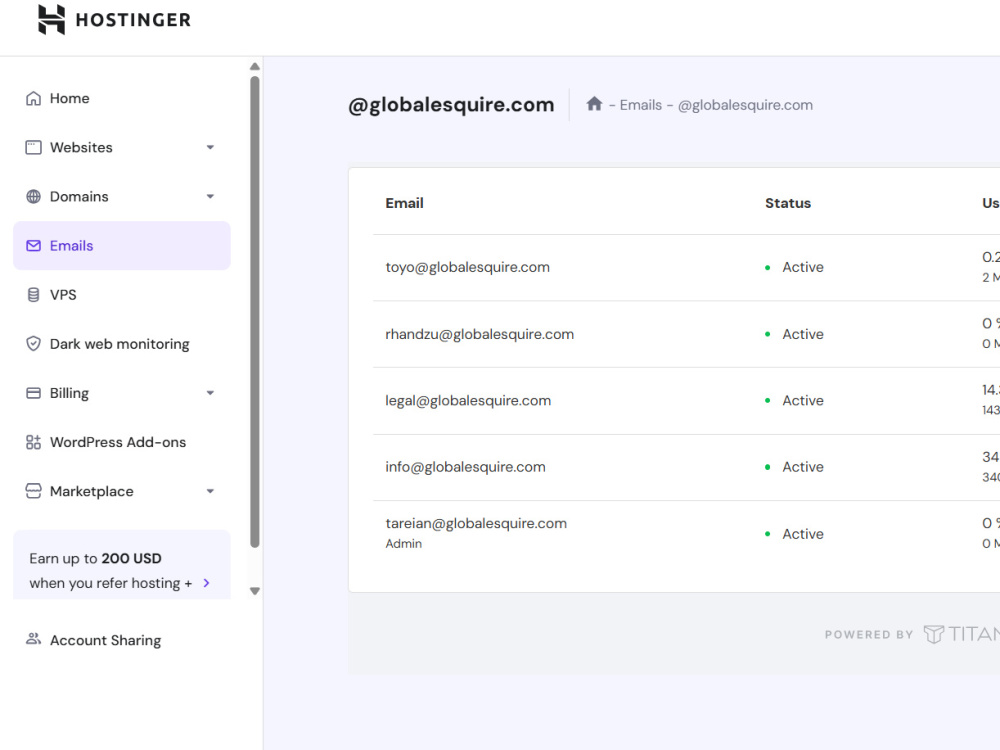Click the Admin label under tareian
Viewport: 1000px width, 750px height.
point(403,543)
